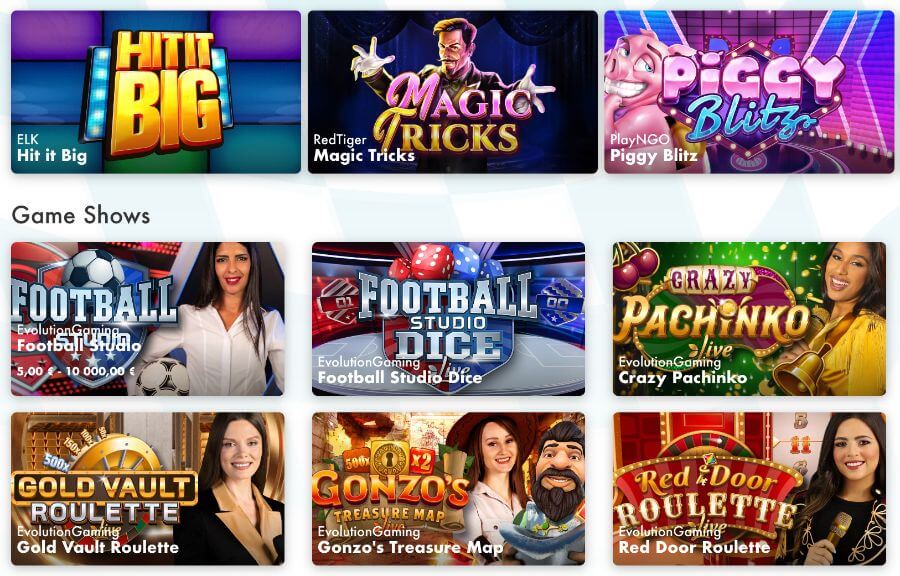Click the Game Shows section heading

pyautogui.click(x=81, y=215)
